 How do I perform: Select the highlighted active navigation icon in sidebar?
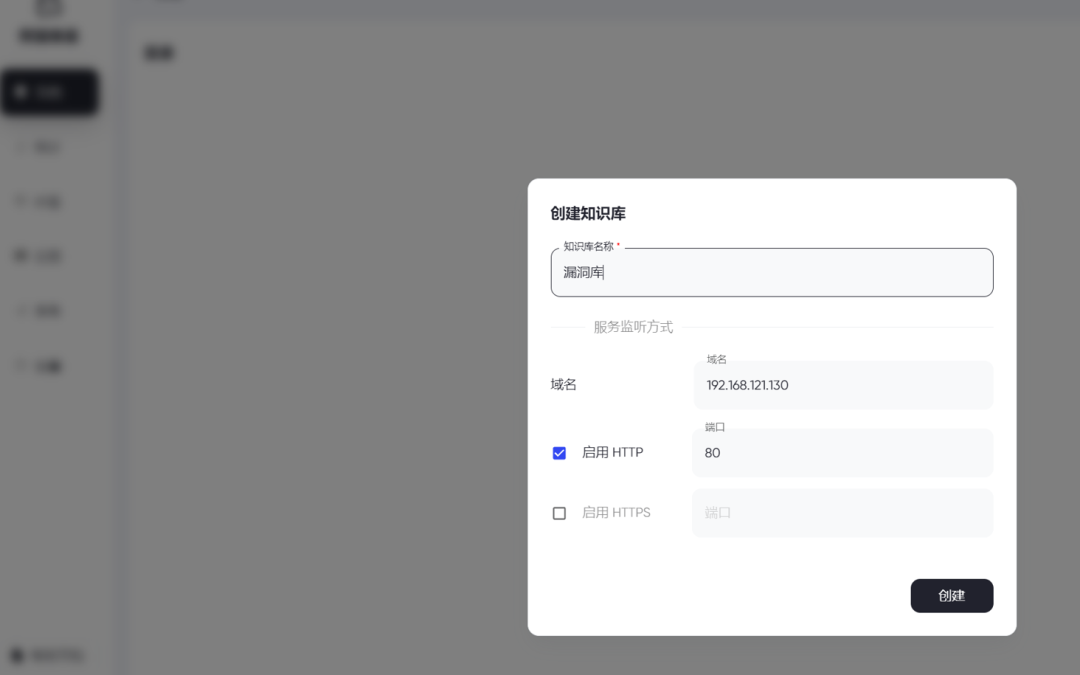click(22, 91)
